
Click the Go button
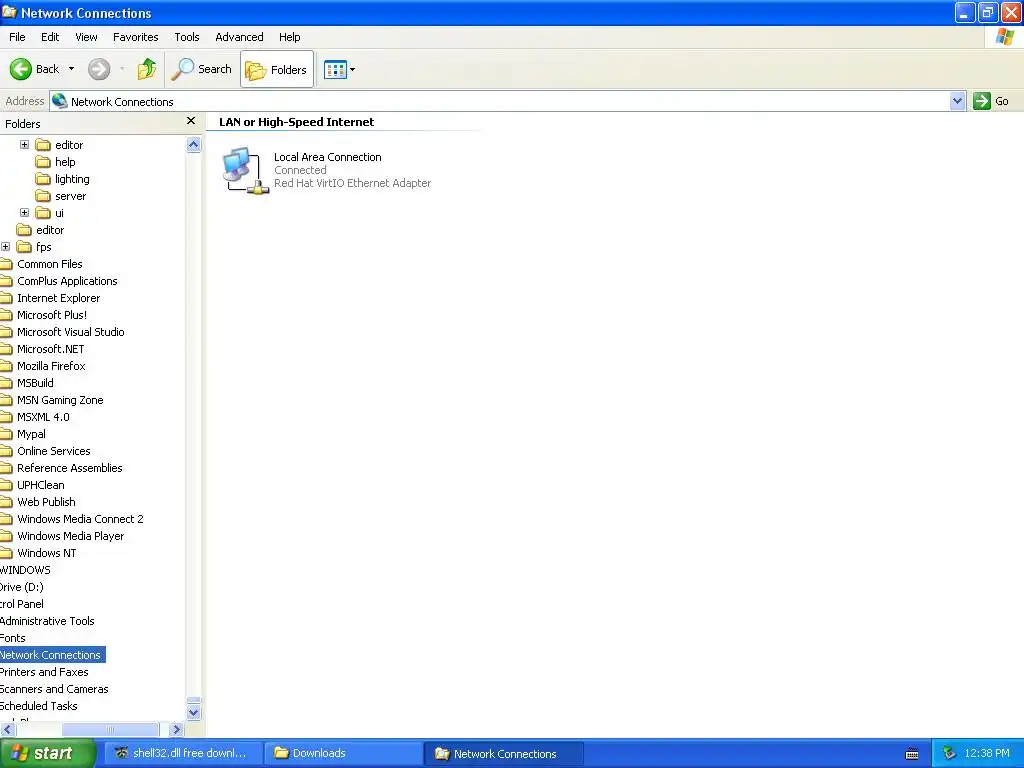coord(992,101)
